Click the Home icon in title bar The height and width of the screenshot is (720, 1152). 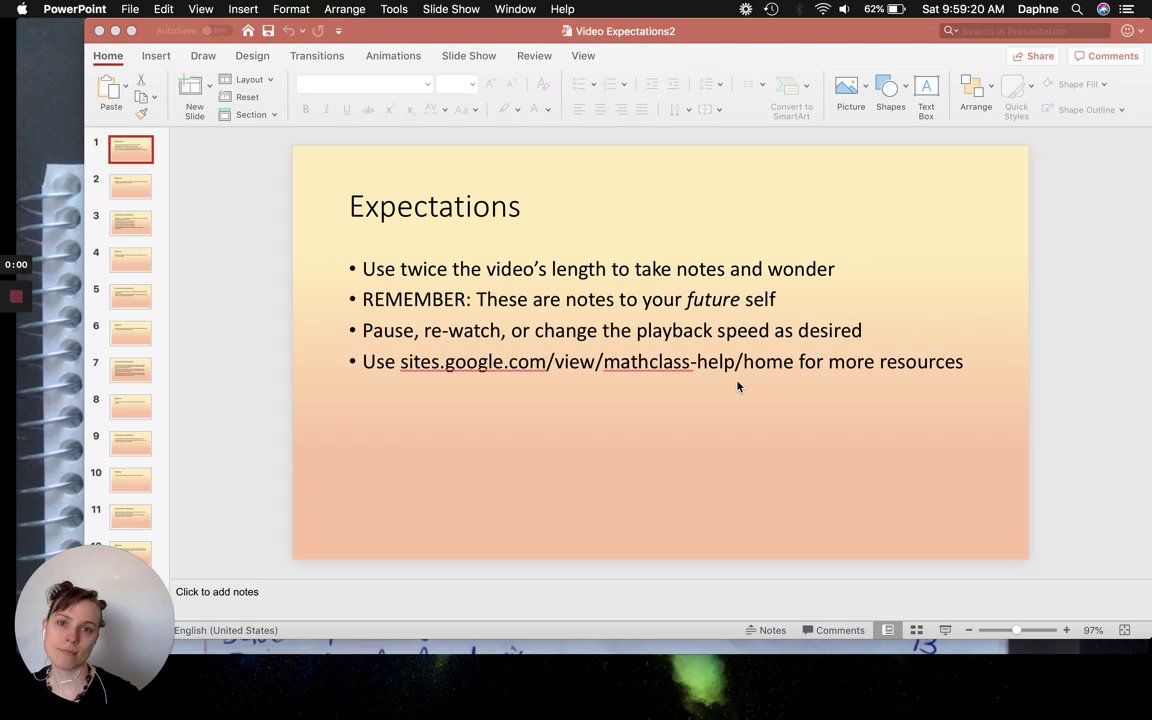[248, 31]
